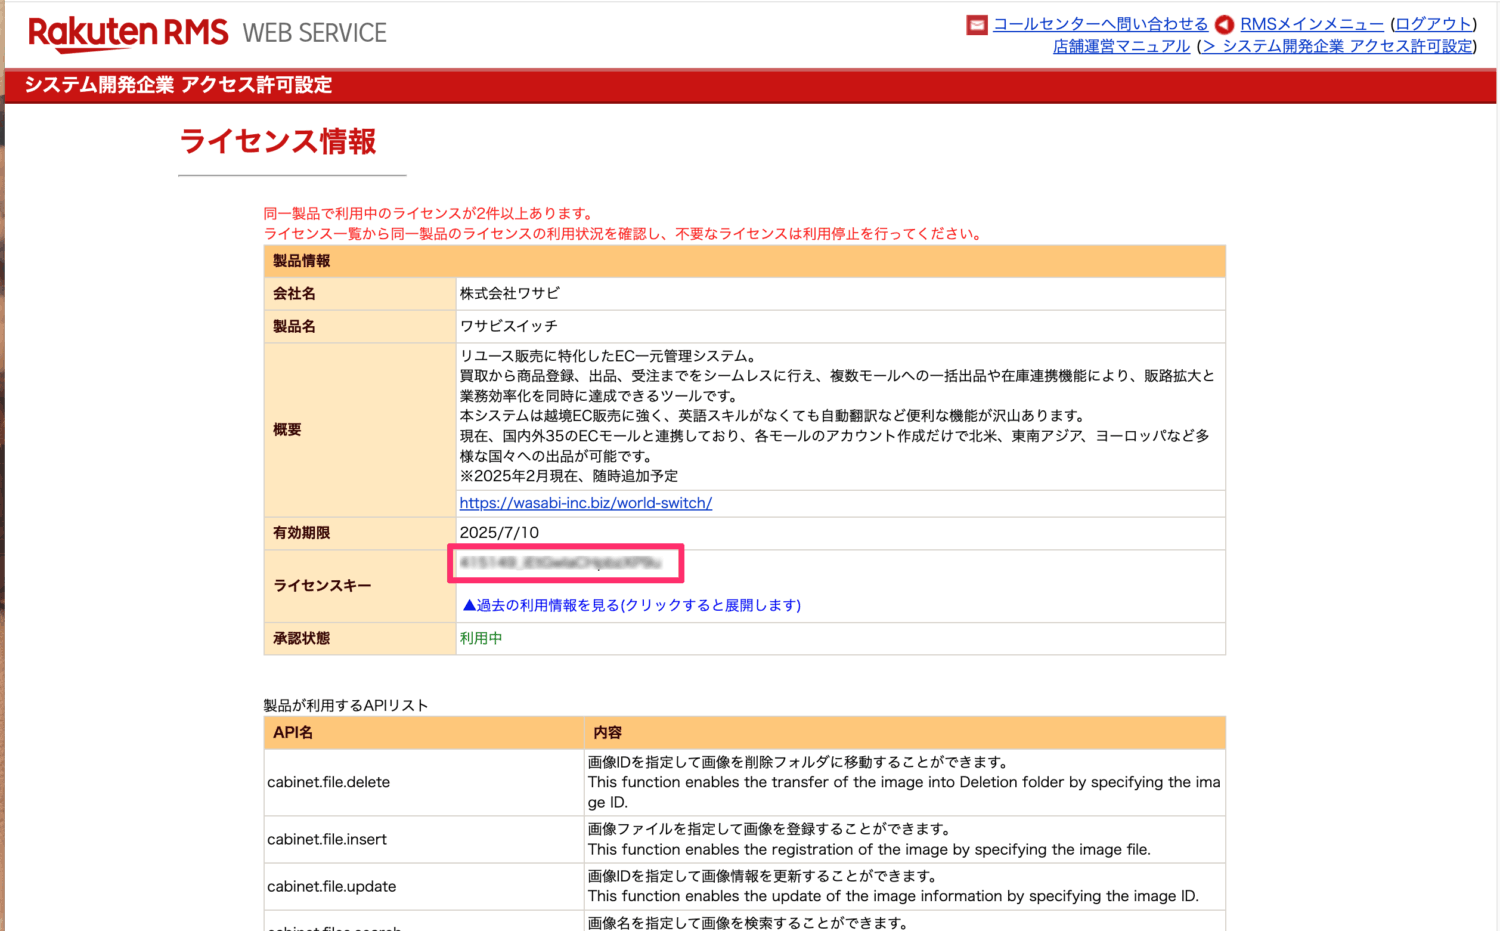The width and height of the screenshot is (1500, 931).
Task: Click the product overview paragraph
Action: point(837,416)
